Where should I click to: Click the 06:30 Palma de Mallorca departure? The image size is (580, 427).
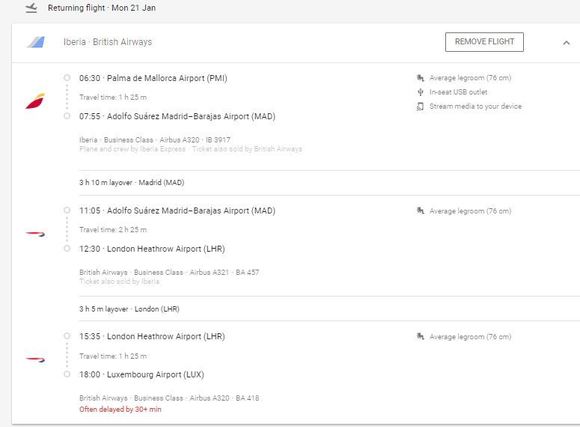point(153,78)
